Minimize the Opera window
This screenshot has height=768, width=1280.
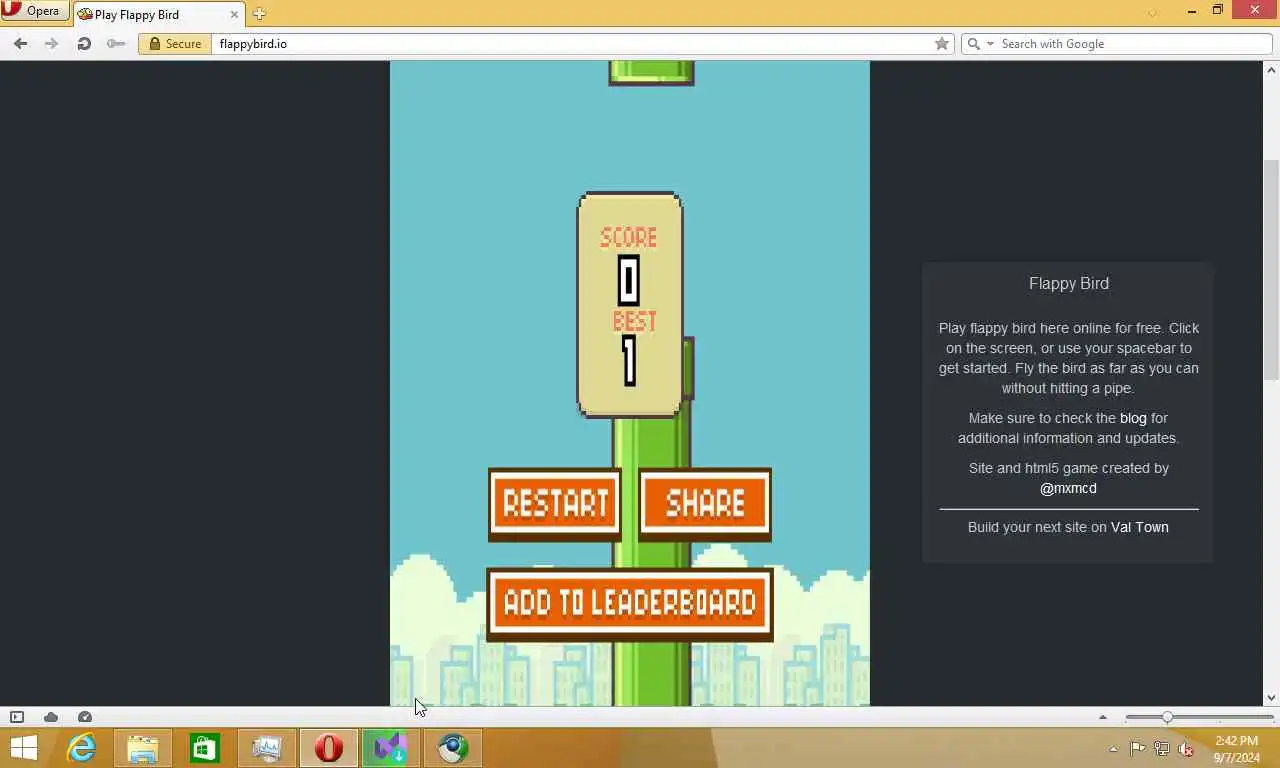point(1192,11)
